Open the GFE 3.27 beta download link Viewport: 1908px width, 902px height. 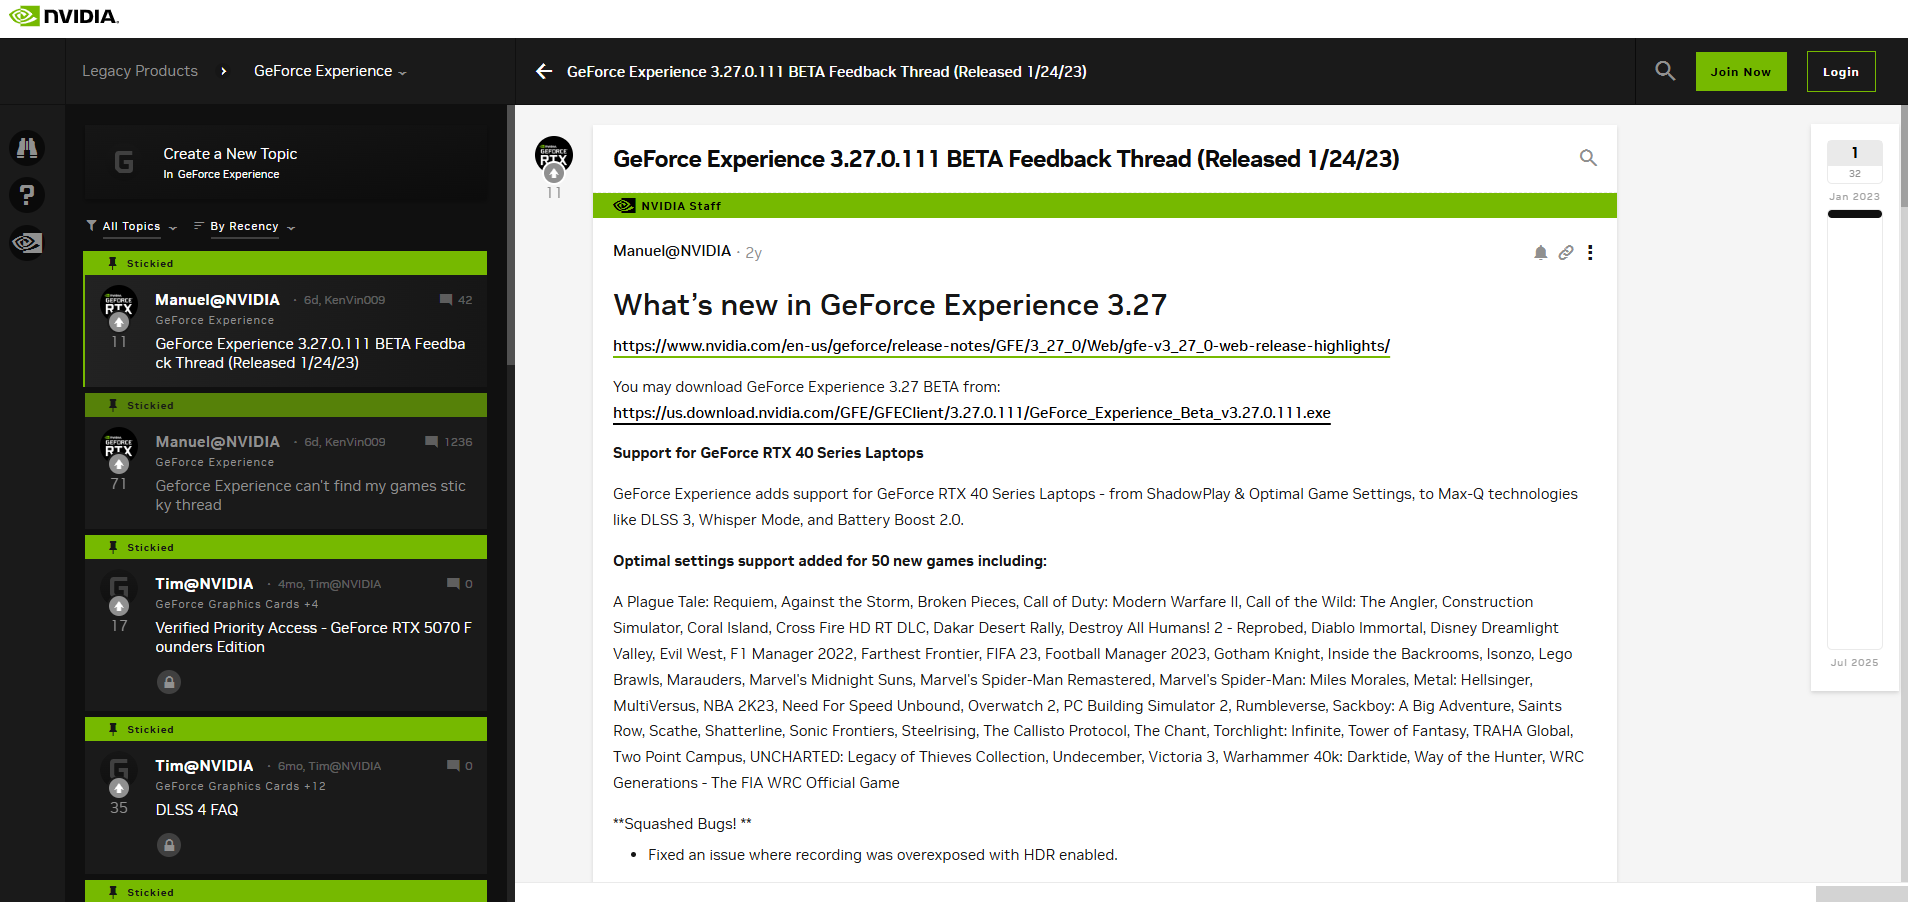pos(971,413)
